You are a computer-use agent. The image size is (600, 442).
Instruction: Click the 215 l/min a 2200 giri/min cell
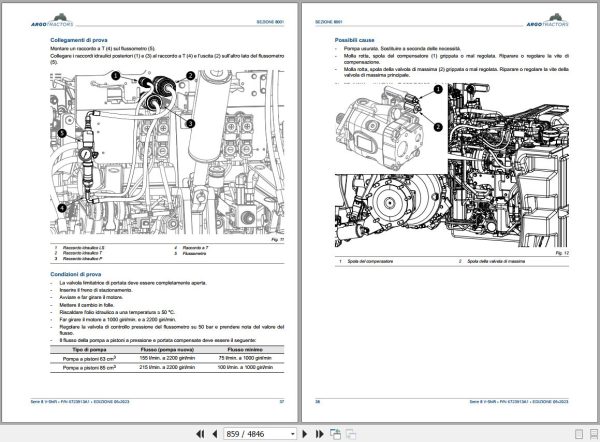tap(167, 367)
